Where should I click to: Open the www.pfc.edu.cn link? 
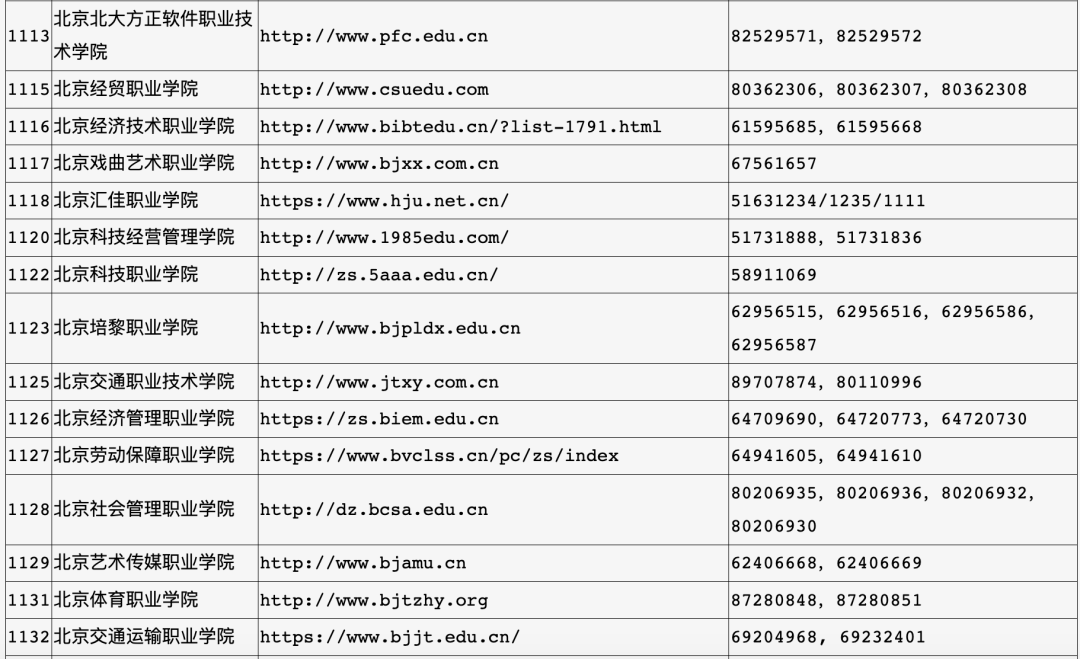[375, 37]
